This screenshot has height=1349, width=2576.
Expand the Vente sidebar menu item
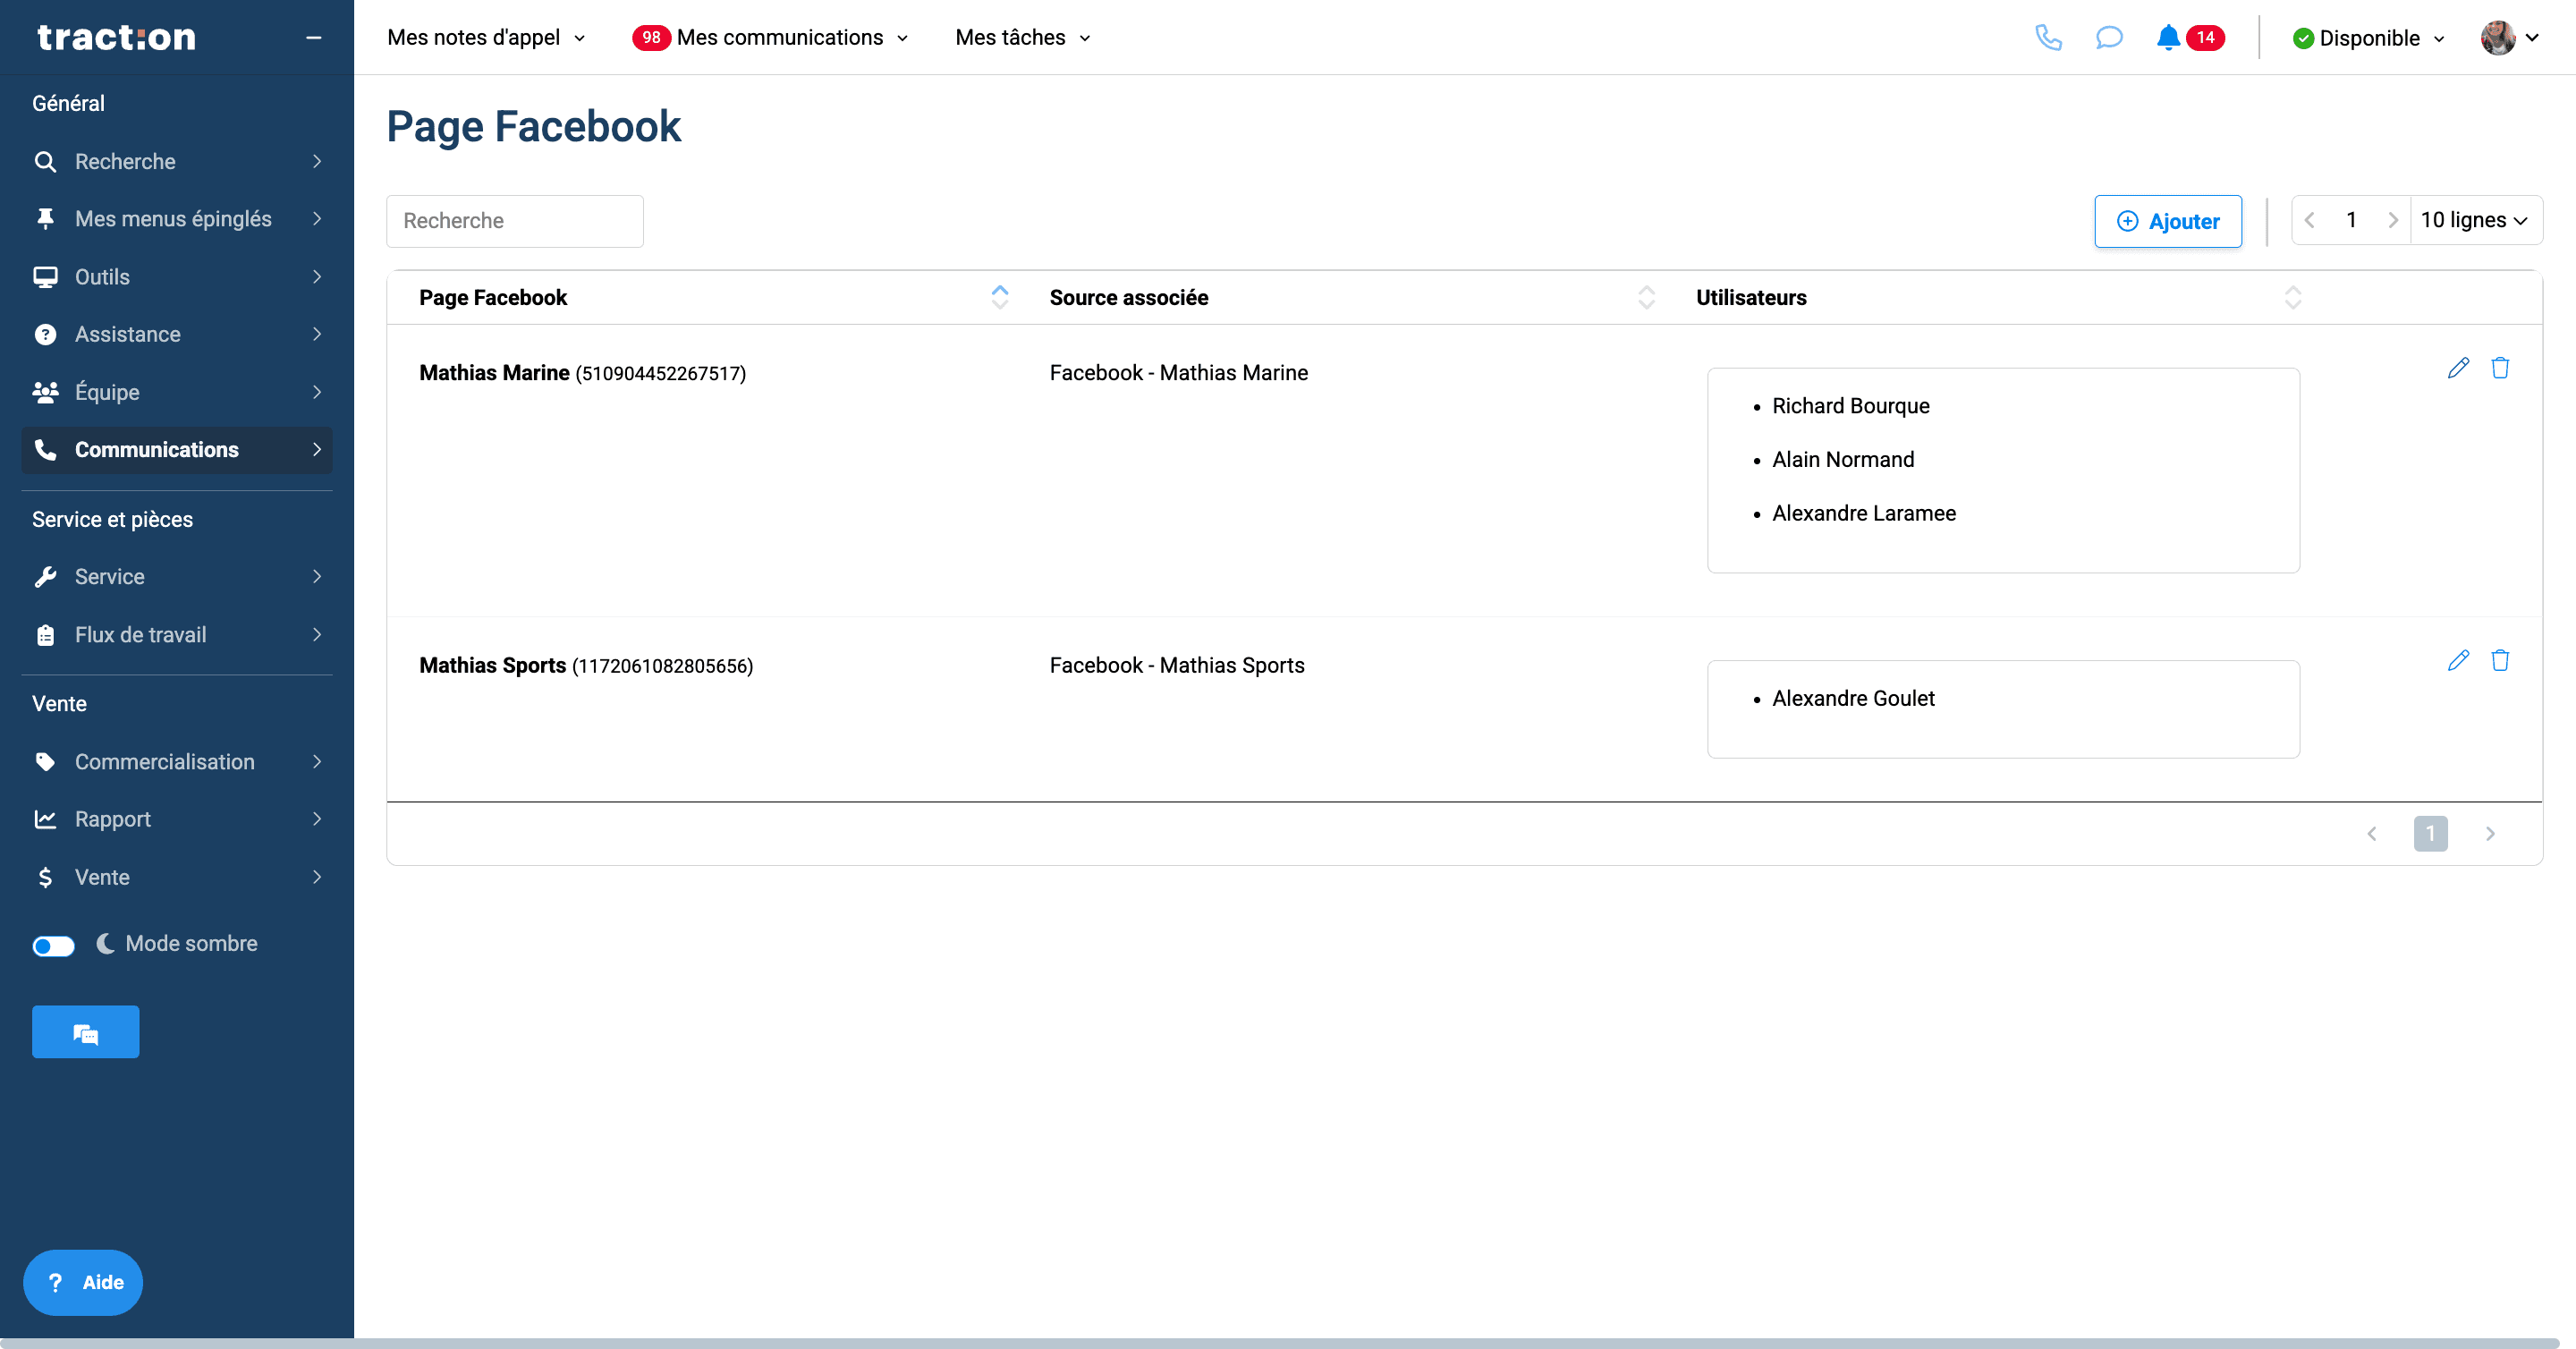(x=177, y=877)
